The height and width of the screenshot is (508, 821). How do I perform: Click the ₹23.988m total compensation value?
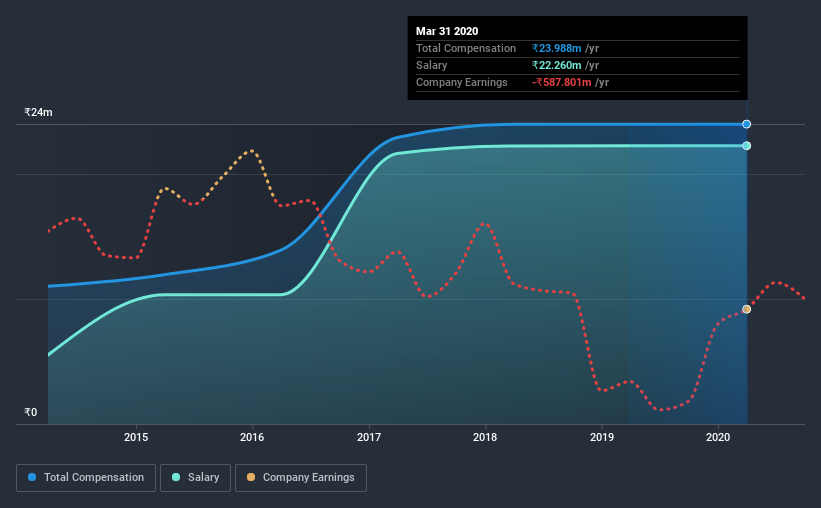click(557, 48)
